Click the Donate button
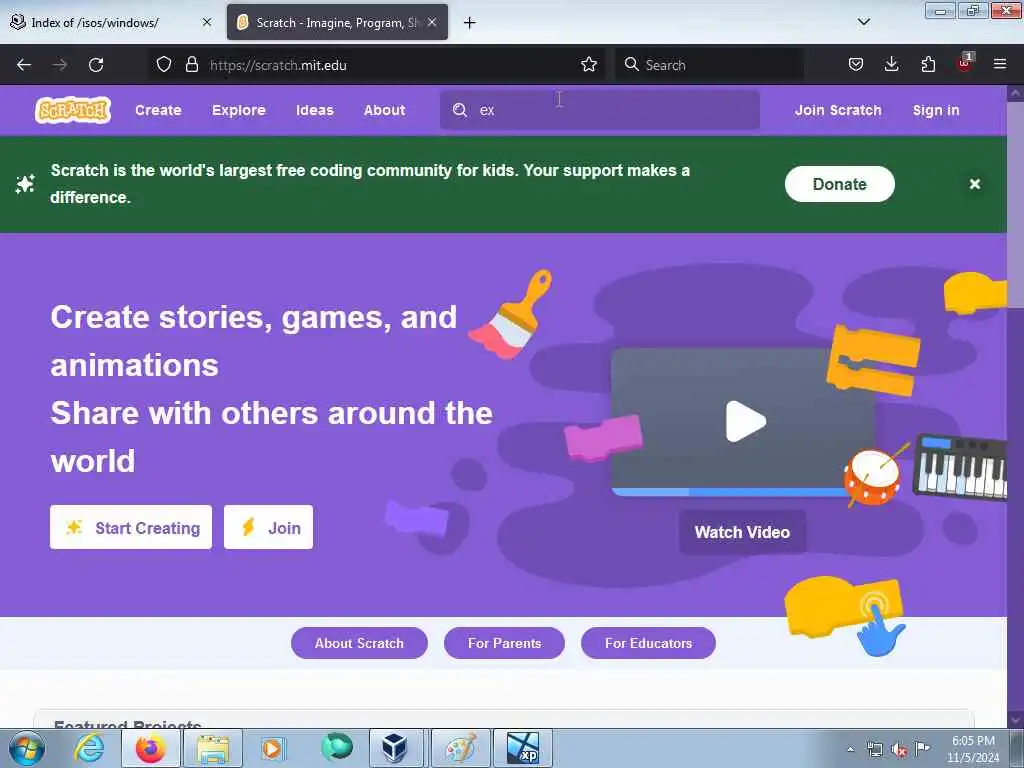 (839, 184)
